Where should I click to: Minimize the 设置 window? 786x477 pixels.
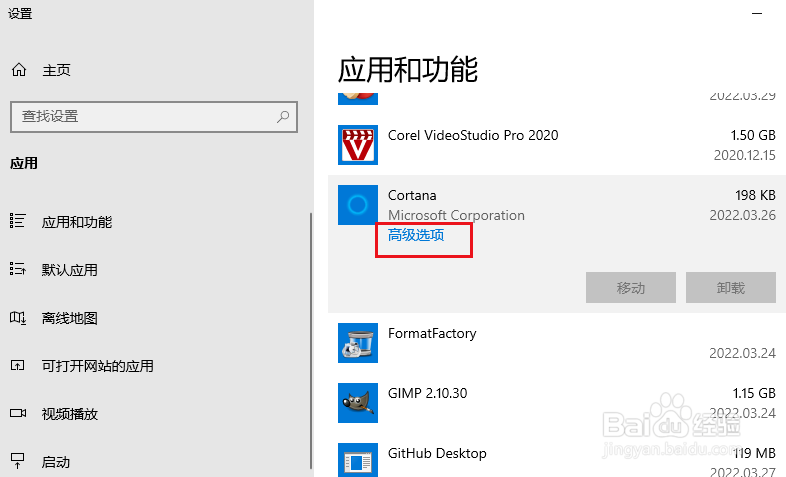(757, 14)
